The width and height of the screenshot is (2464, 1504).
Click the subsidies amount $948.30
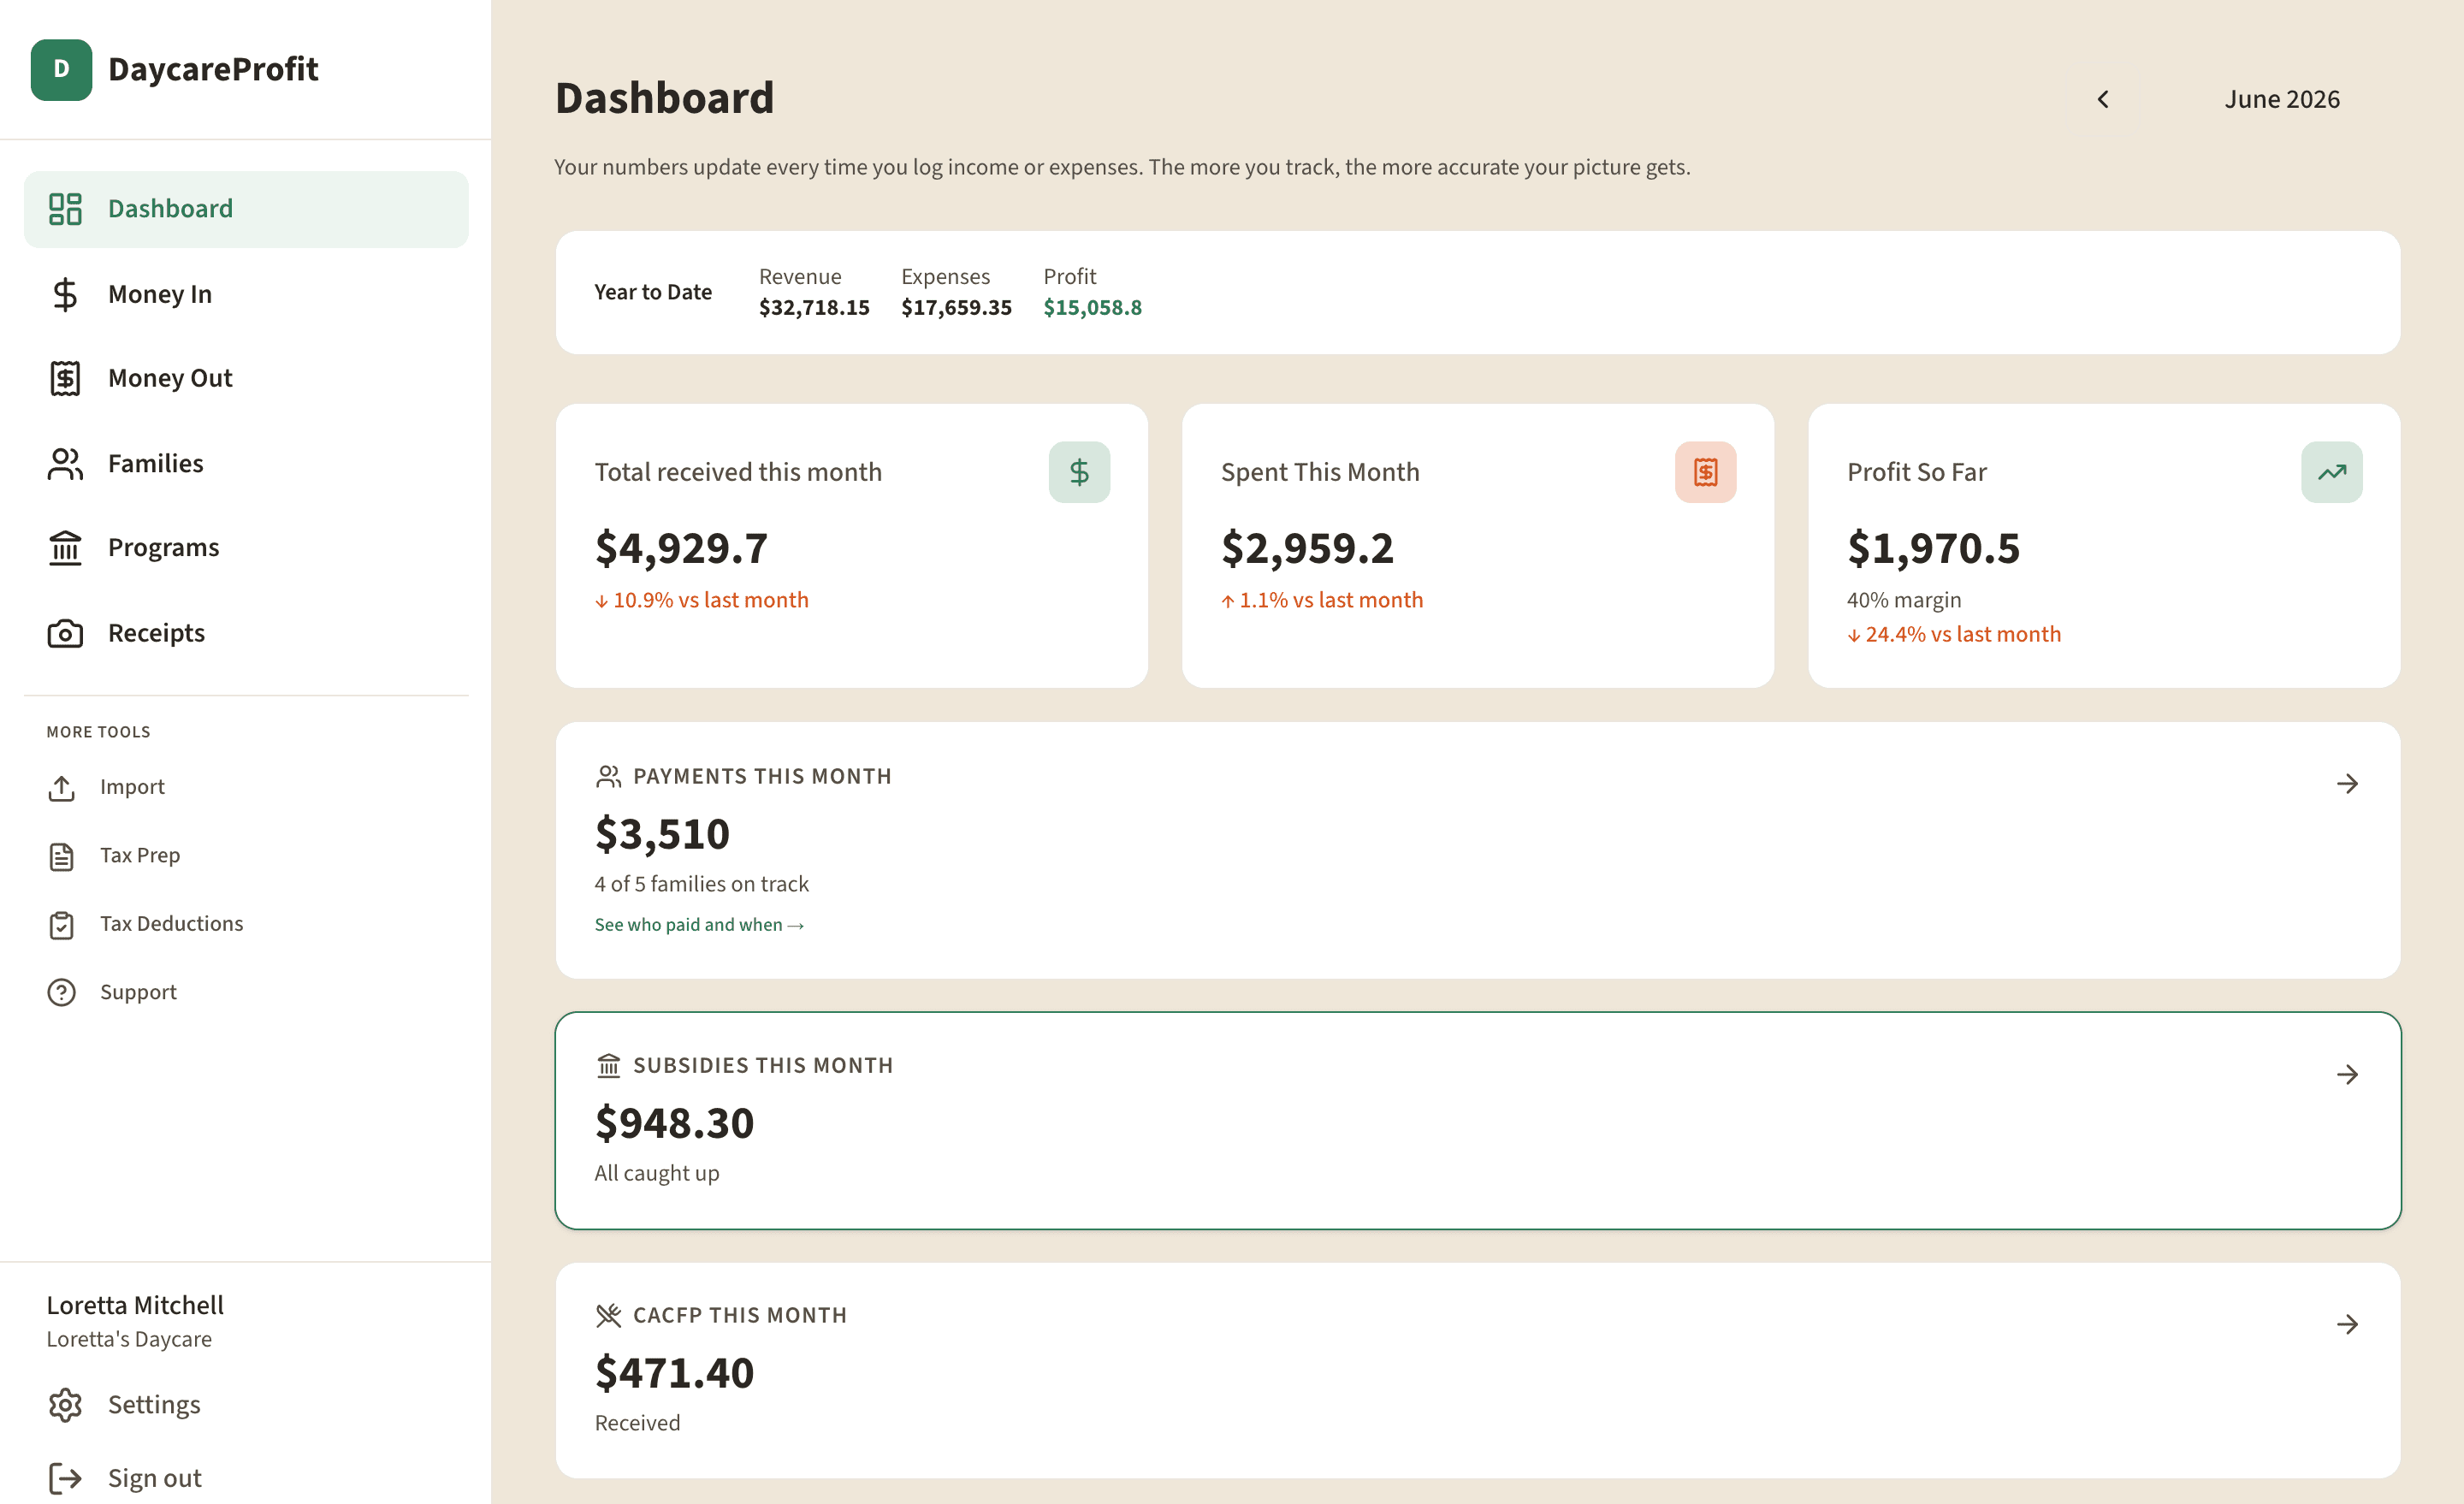coord(674,1123)
